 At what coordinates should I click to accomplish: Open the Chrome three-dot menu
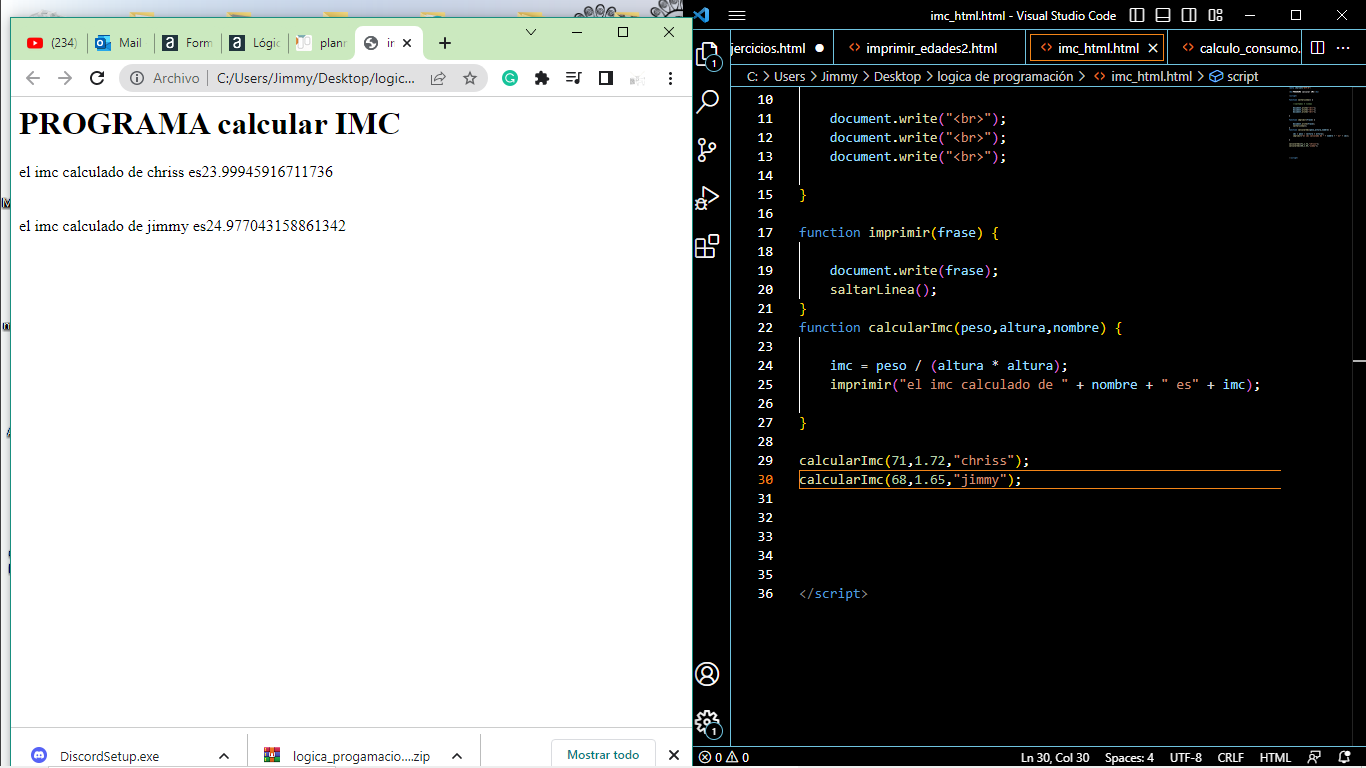coord(670,78)
